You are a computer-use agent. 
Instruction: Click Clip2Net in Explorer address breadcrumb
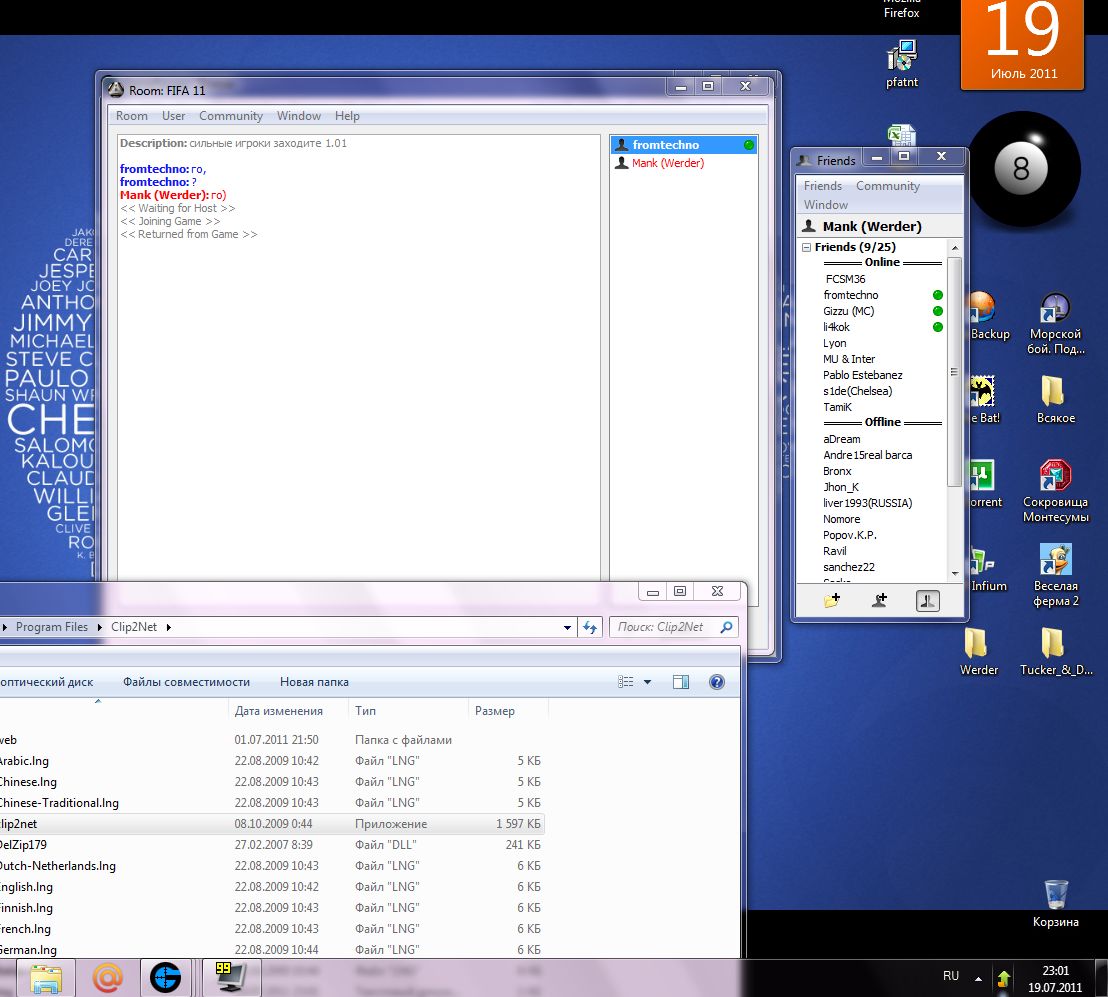134,627
